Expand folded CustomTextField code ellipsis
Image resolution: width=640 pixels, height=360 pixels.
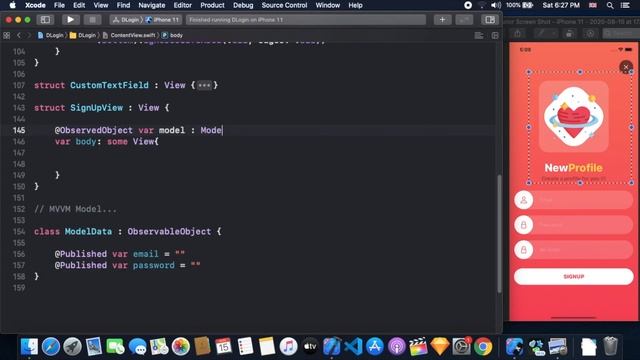(204, 85)
